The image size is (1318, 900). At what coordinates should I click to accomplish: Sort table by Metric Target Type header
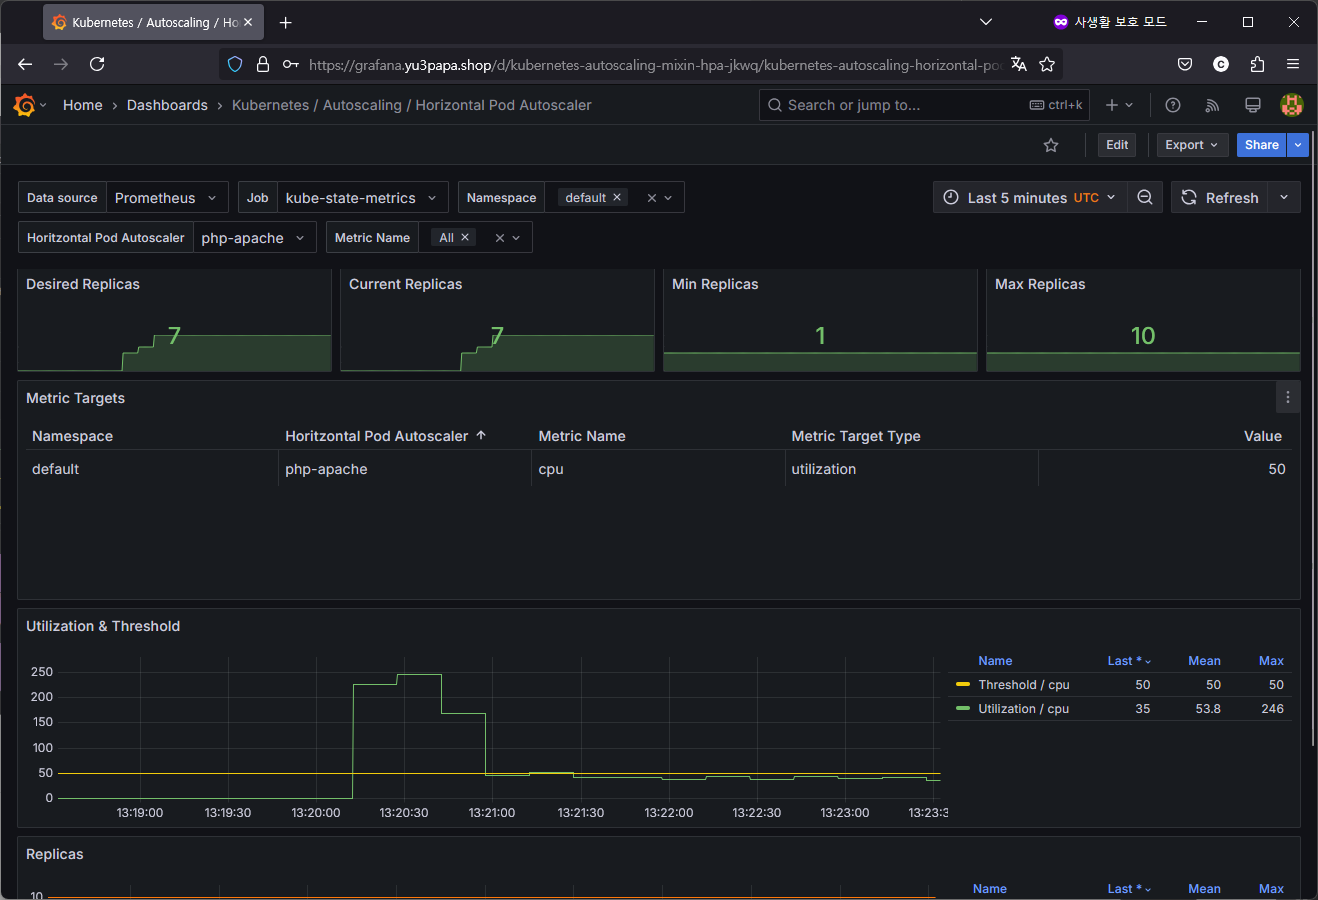point(856,436)
